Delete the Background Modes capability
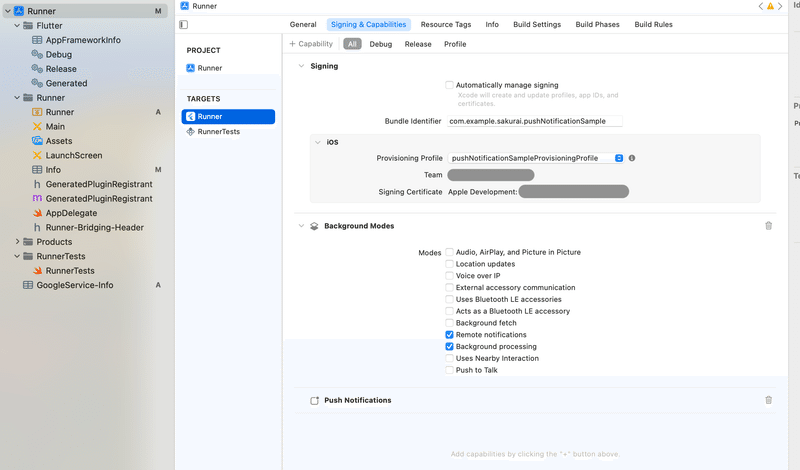 pos(768,226)
